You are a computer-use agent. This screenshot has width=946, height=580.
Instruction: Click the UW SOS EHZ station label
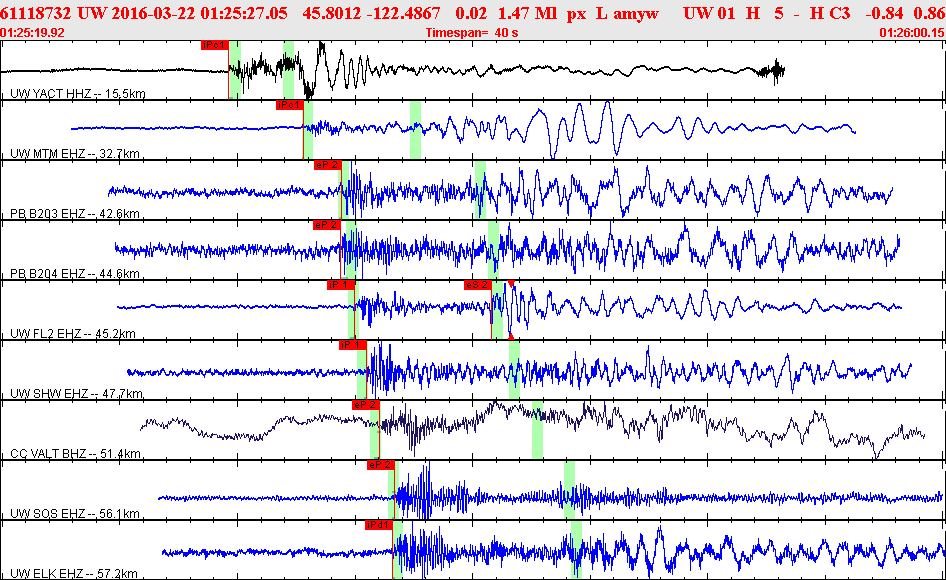[x=75, y=514]
